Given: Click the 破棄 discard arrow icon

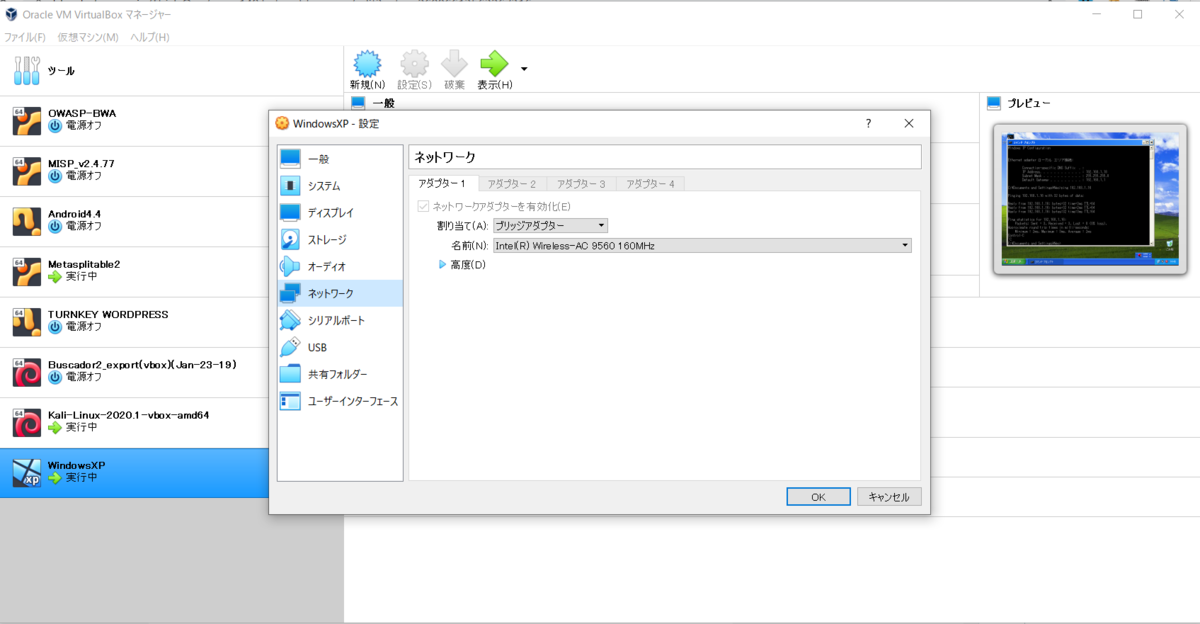Looking at the screenshot, I should coord(454,64).
